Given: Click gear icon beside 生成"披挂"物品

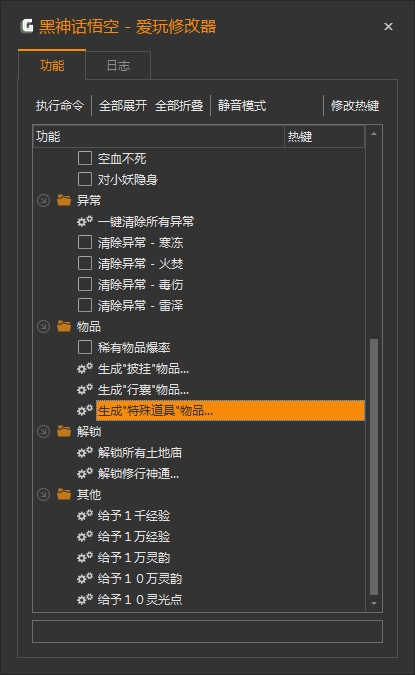Looking at the screenshot, I should tap(85, 368).
